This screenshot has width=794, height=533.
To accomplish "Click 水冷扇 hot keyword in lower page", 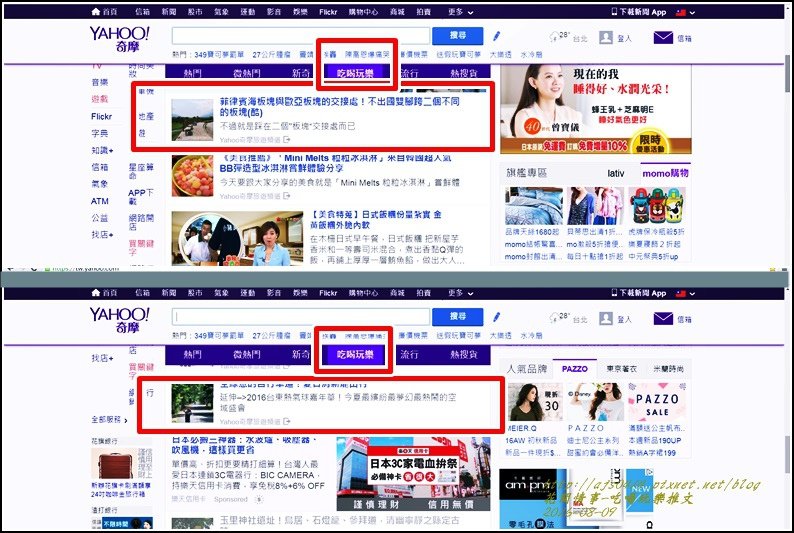I will click(531, 336).
